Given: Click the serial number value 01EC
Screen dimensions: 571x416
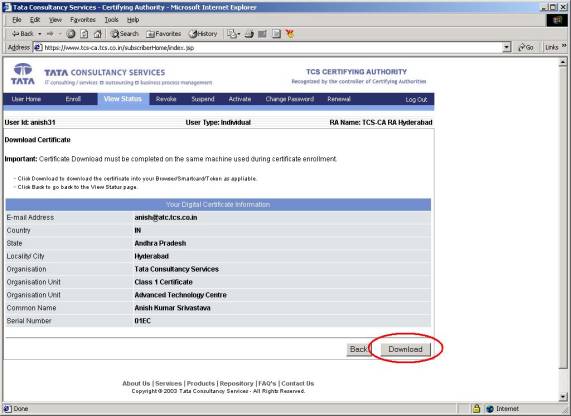Looking at the screenshot, I should point(142,321).
